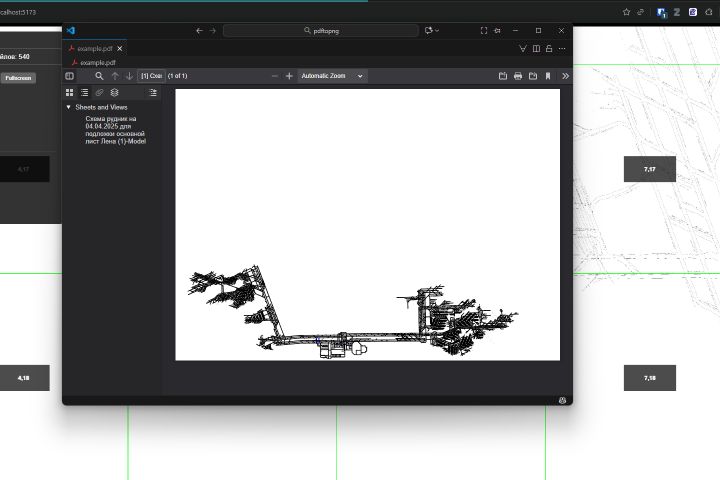Click the fullscreen brackets icon in title bar
720x480 pixels.
(484, 30)
